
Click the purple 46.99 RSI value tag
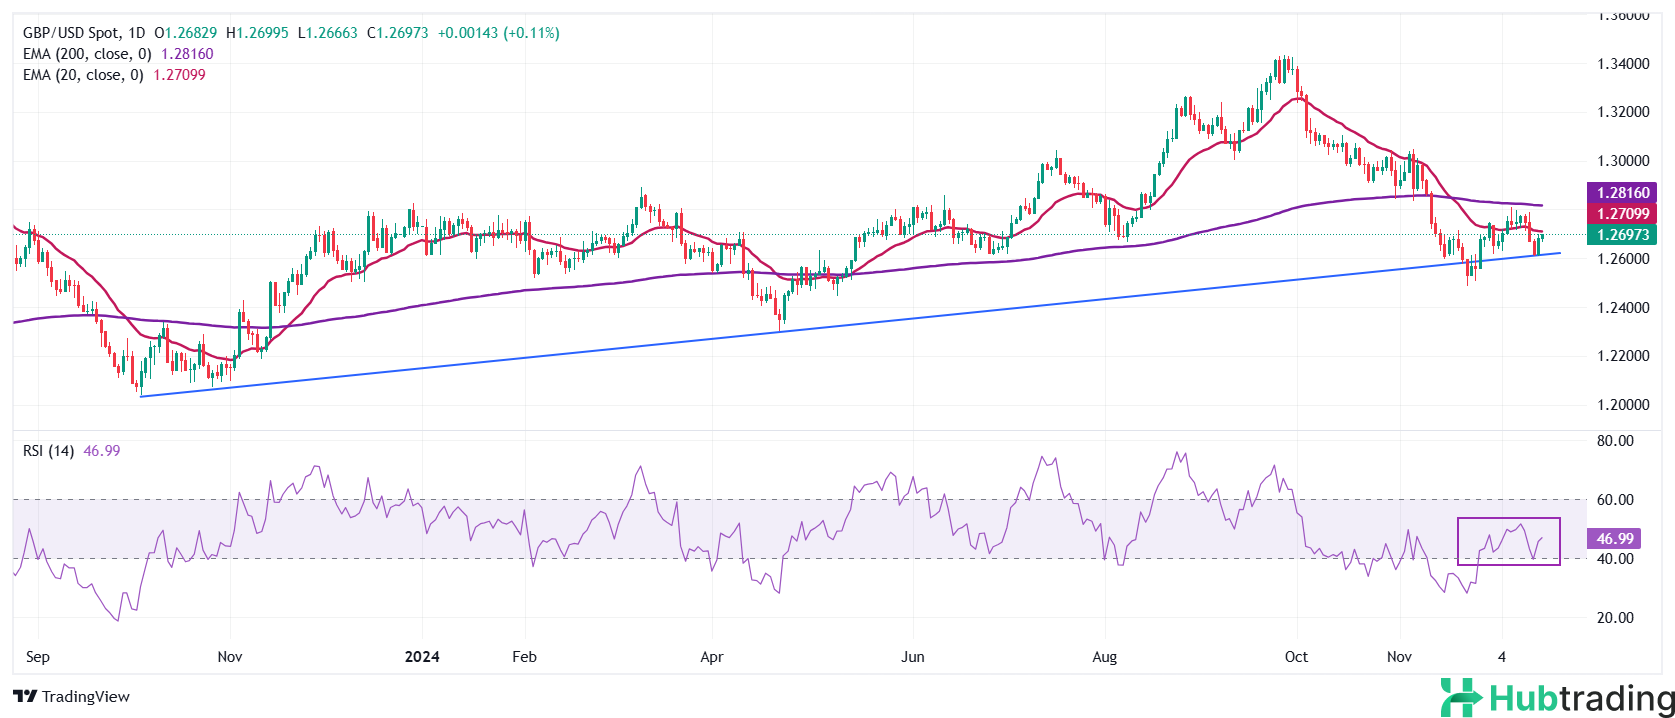[1614, 539]
